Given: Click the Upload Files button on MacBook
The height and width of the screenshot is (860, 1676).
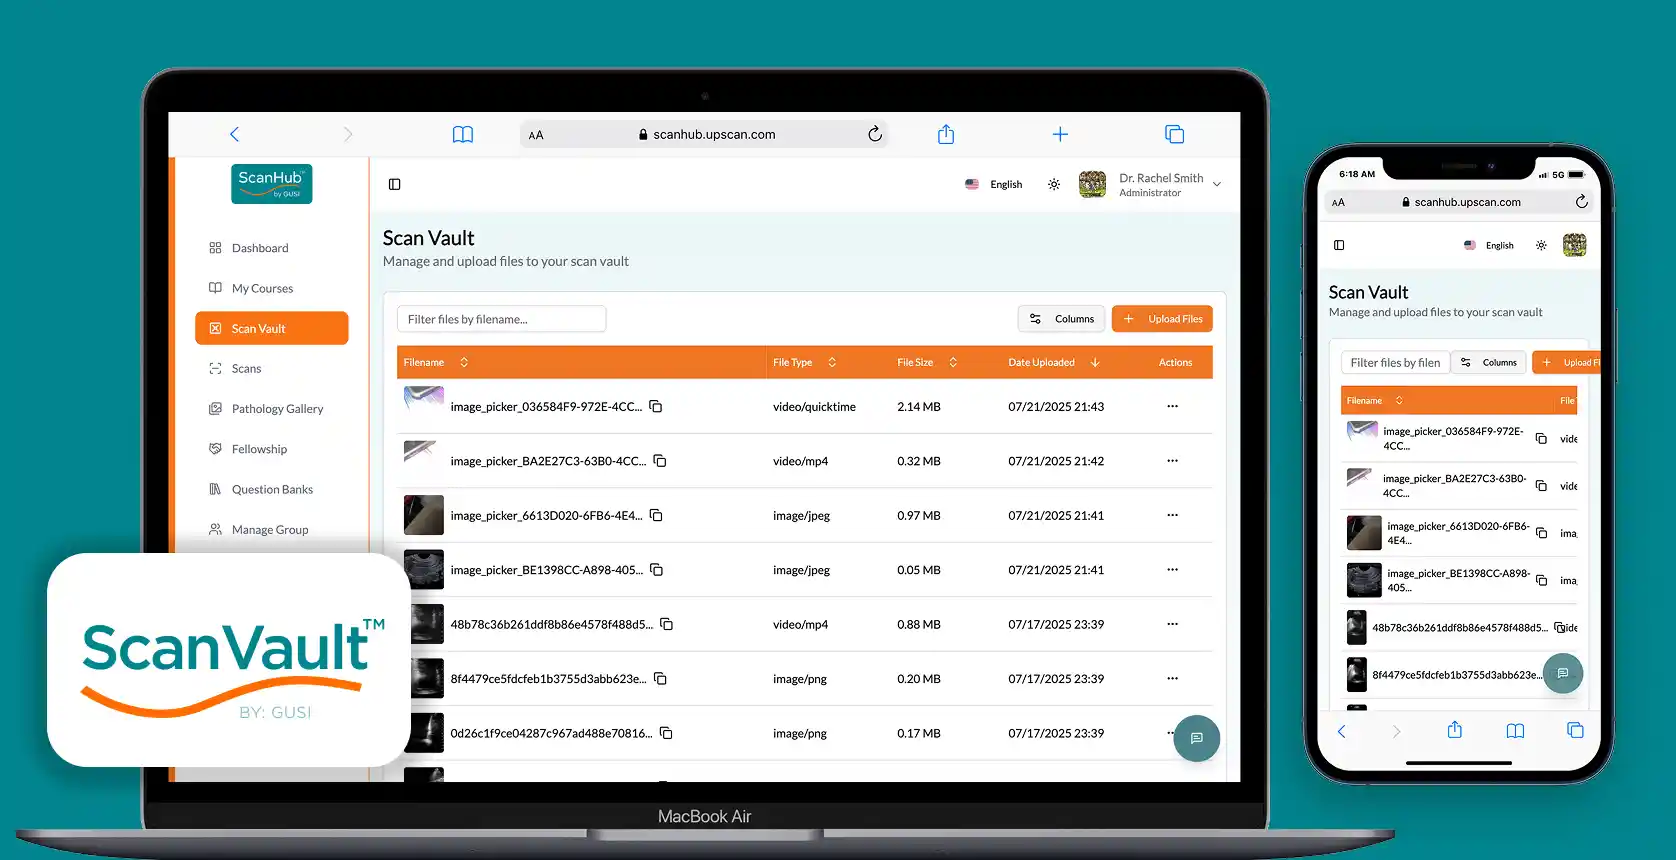Looking at the screenshot, I should [1162, 319].
